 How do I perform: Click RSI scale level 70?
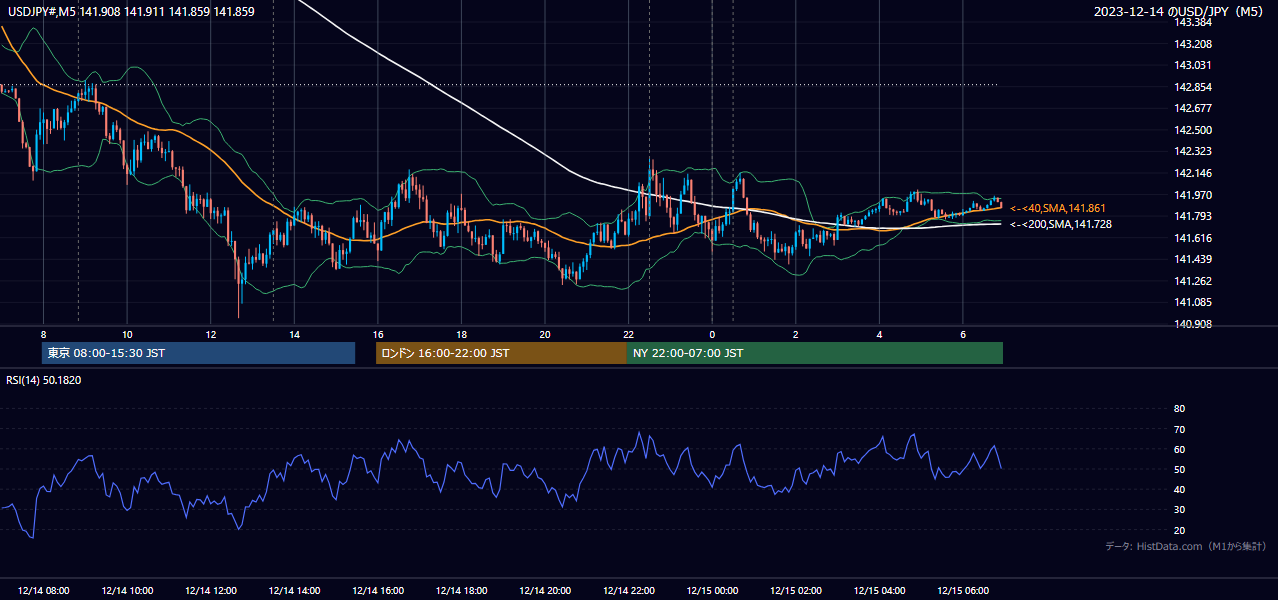click(x=1179, y=429)
